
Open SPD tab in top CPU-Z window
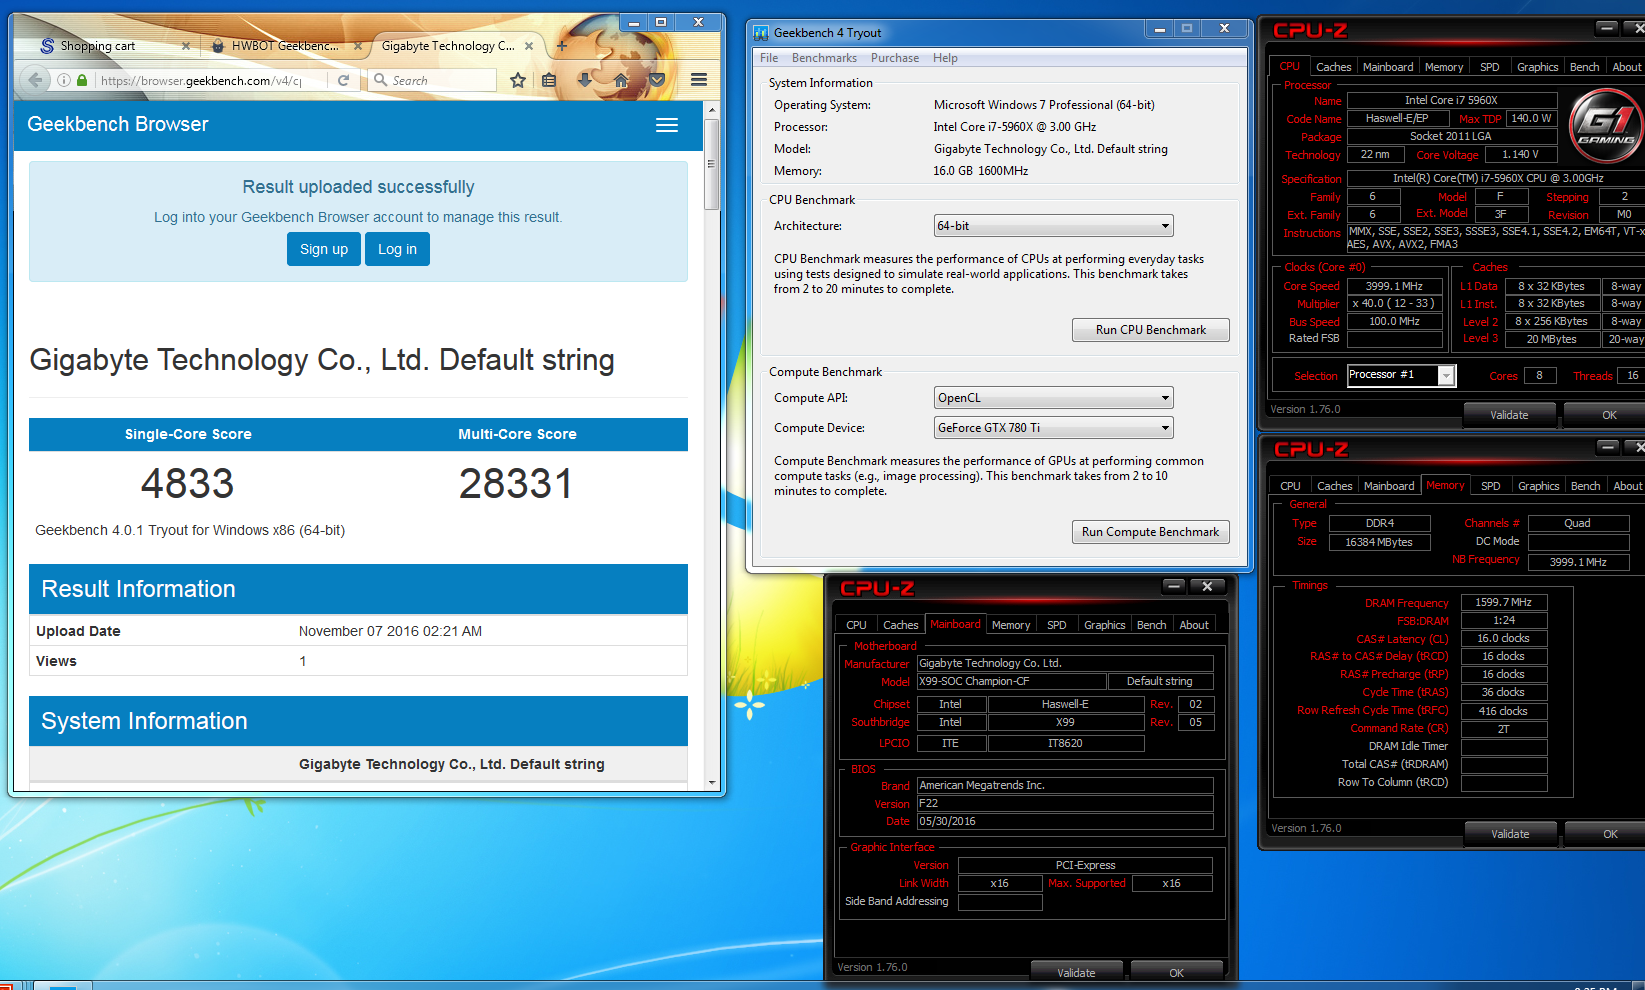click(x=1489, y=67)
